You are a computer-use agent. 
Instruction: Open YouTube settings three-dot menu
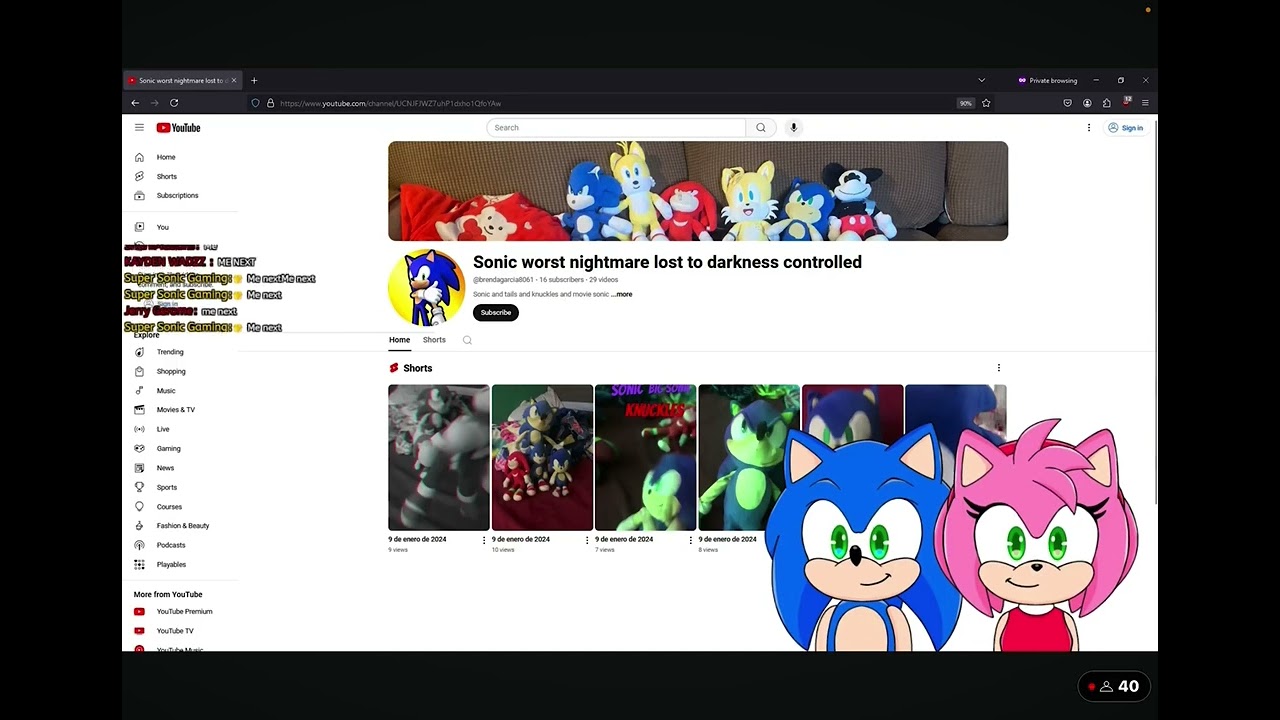point(1089,128)
